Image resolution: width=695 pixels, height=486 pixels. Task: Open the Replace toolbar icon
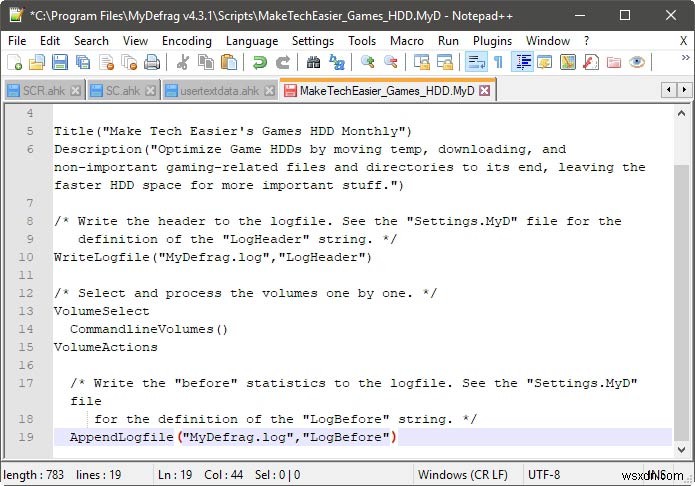point(337,62)
